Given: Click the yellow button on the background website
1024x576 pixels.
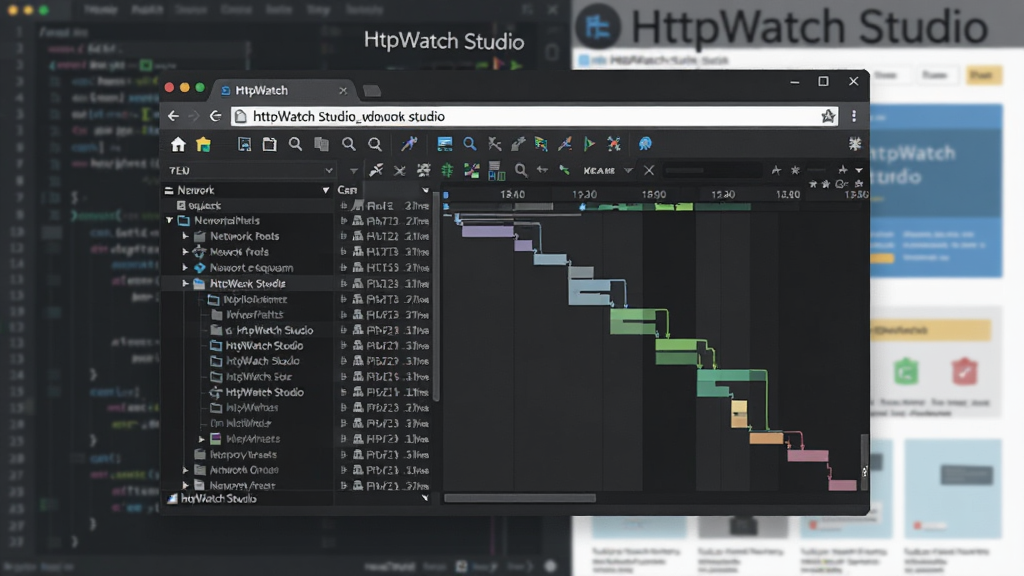Looking at the screenshot, I should pos(982,75).
